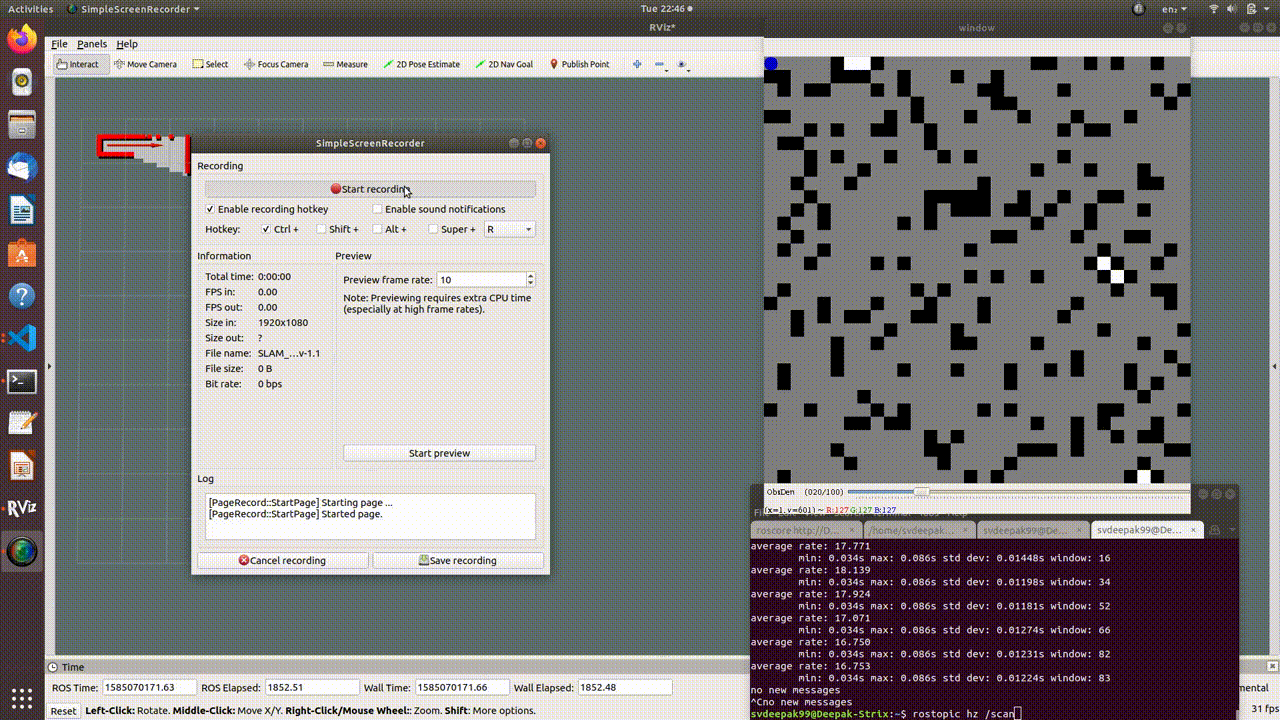This screenshot has height=720, width=1280.
Task: Click the Log text area in recorder
Action: coord(370,516)
